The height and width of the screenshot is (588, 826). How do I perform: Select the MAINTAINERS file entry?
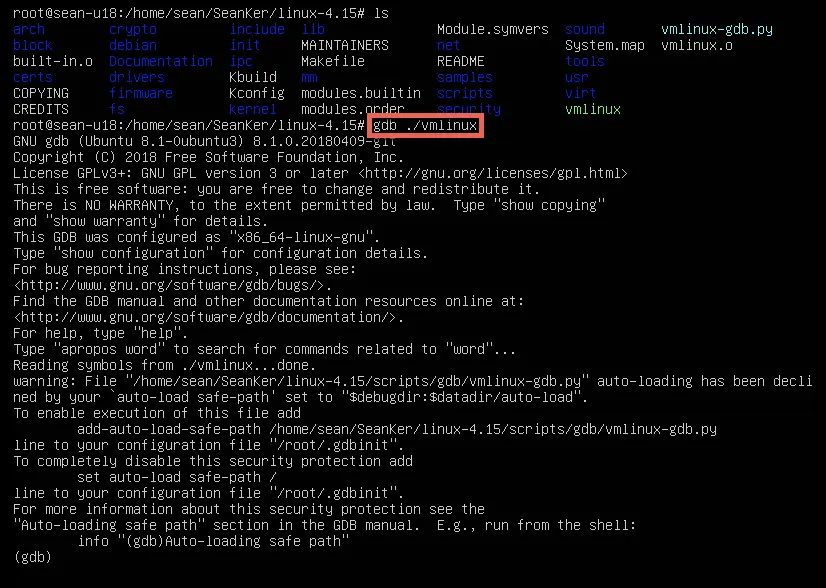pyautogui.click(x=345, y=45)
